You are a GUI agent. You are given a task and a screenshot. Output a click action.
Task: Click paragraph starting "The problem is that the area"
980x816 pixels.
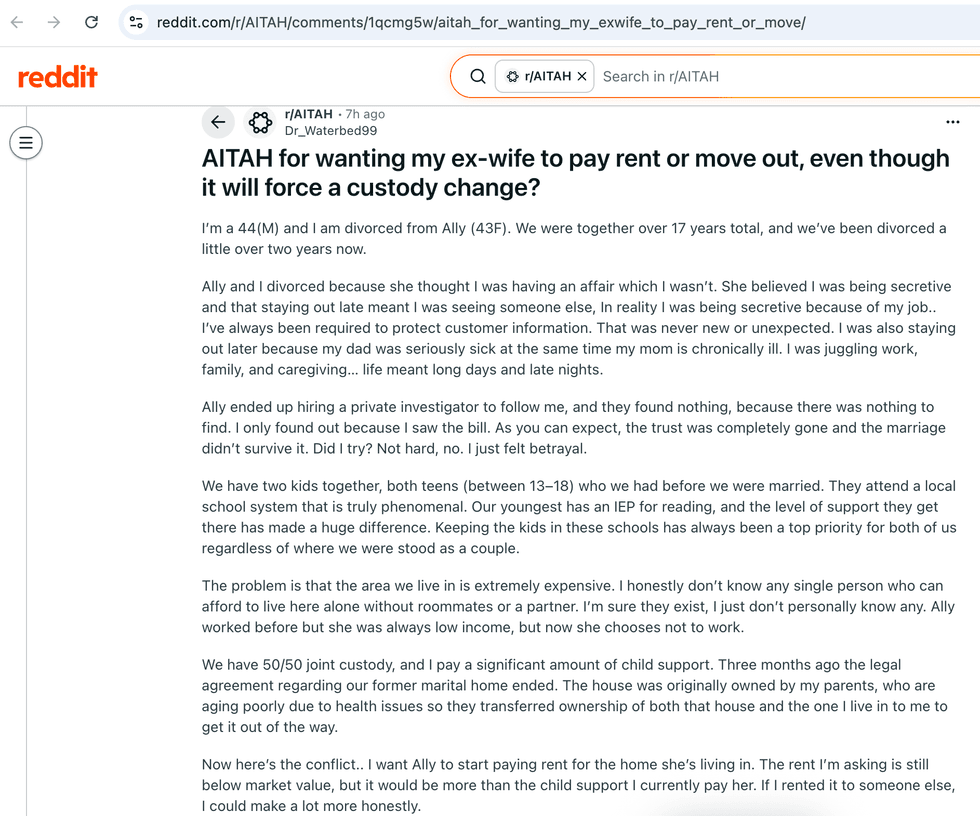[x=578, y=607]
